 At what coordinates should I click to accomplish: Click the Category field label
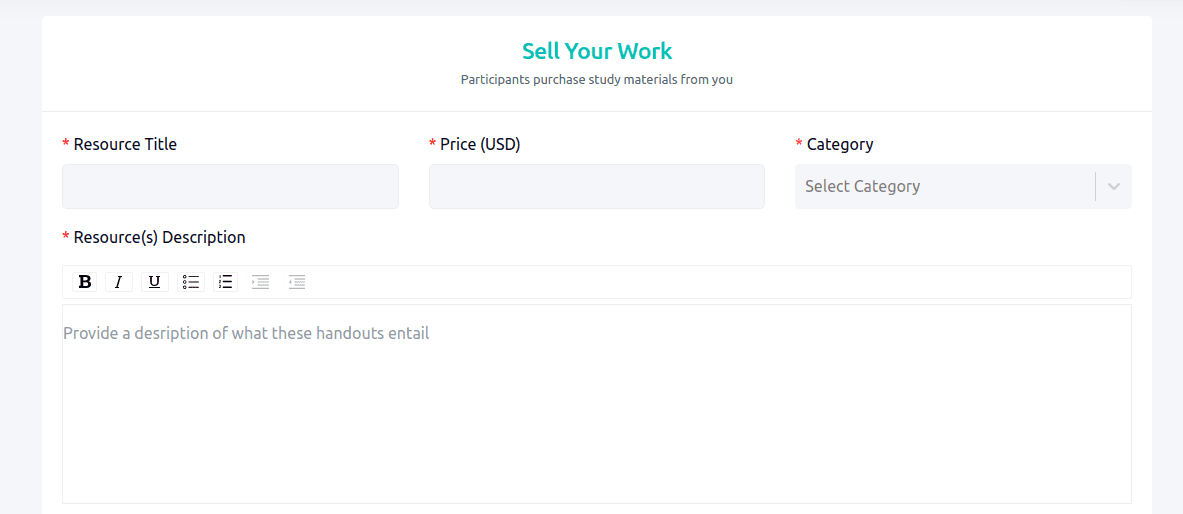point(840,144)
